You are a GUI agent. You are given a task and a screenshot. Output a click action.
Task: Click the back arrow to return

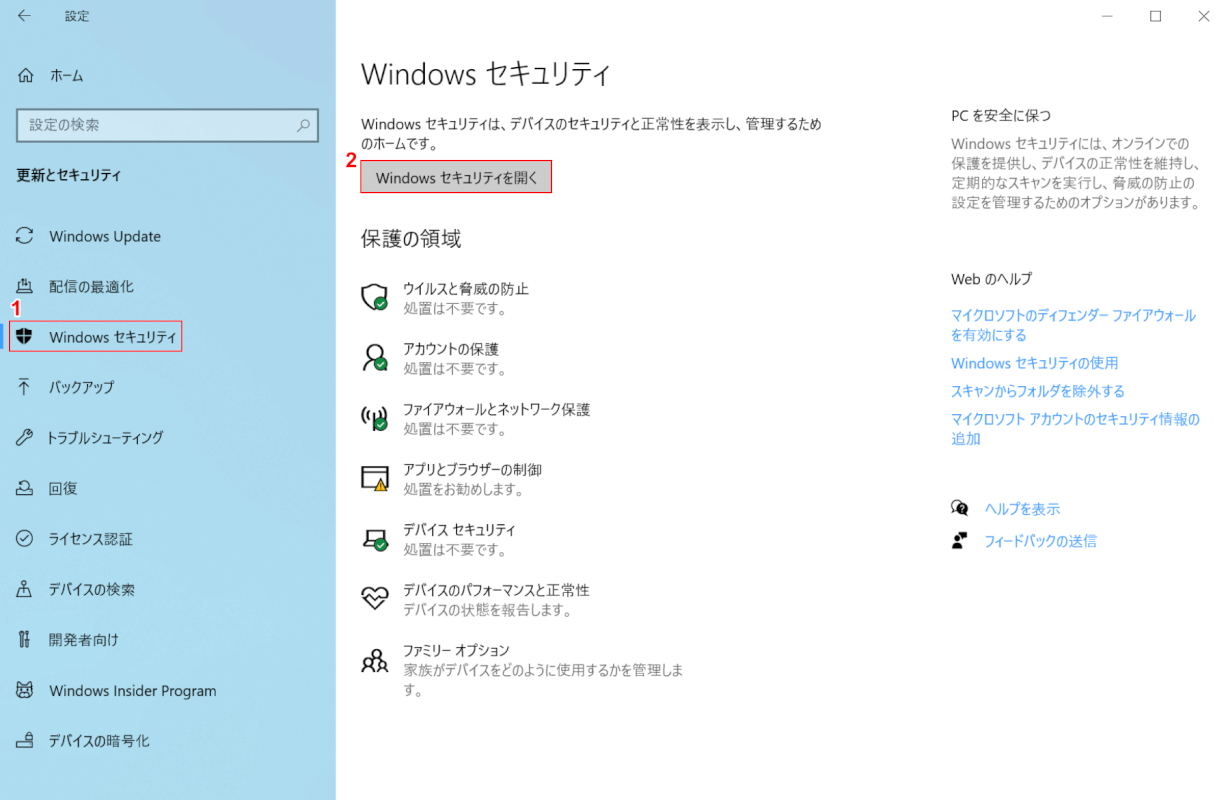(x=22, y=16)
